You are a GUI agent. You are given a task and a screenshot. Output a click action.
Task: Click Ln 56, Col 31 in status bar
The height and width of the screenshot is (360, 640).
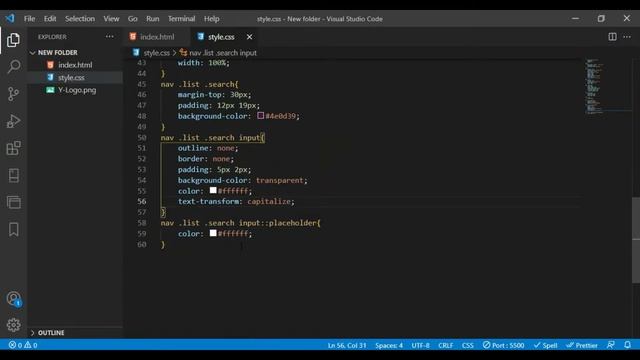(347, 345)
